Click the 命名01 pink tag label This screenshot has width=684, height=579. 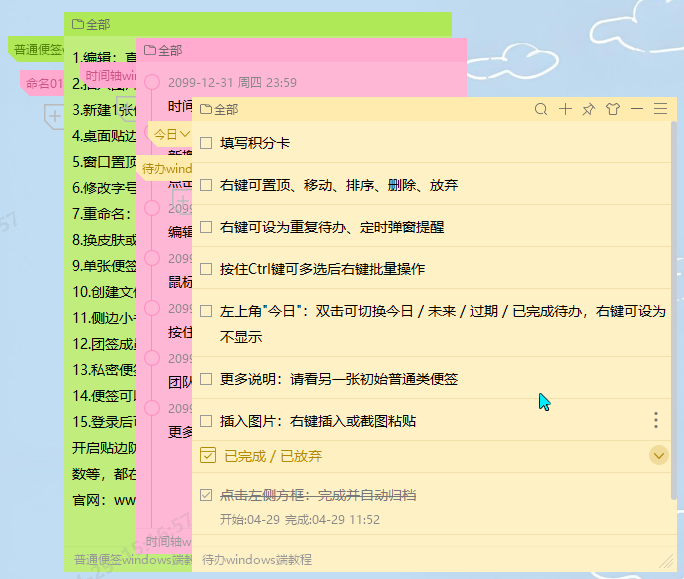42,83
